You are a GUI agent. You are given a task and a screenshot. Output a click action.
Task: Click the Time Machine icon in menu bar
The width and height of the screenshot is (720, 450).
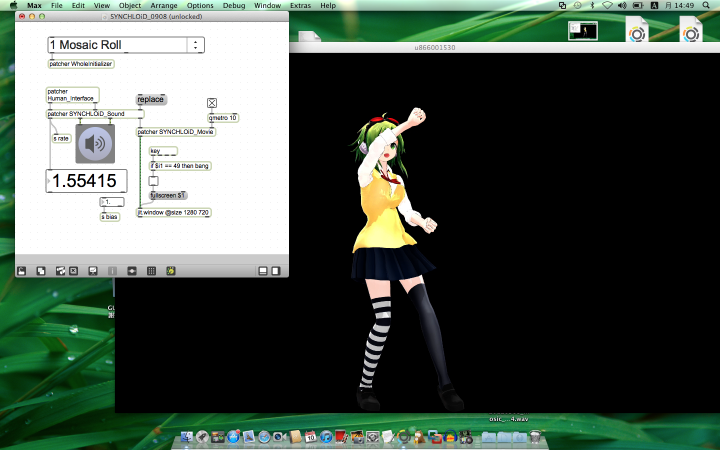(577, 6)
